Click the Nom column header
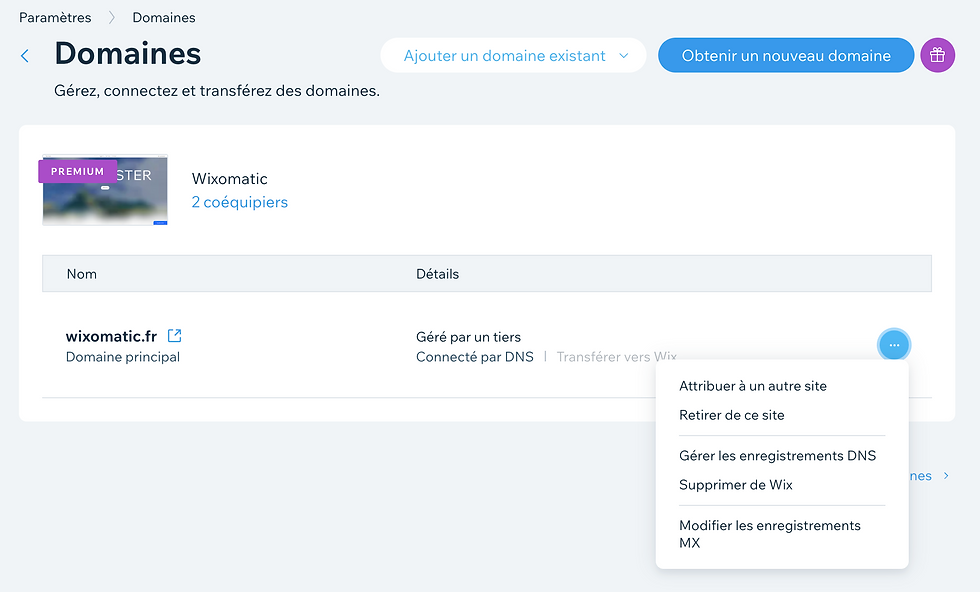The height and width of the screenshot is (592, 980). (x=82, y=274)
